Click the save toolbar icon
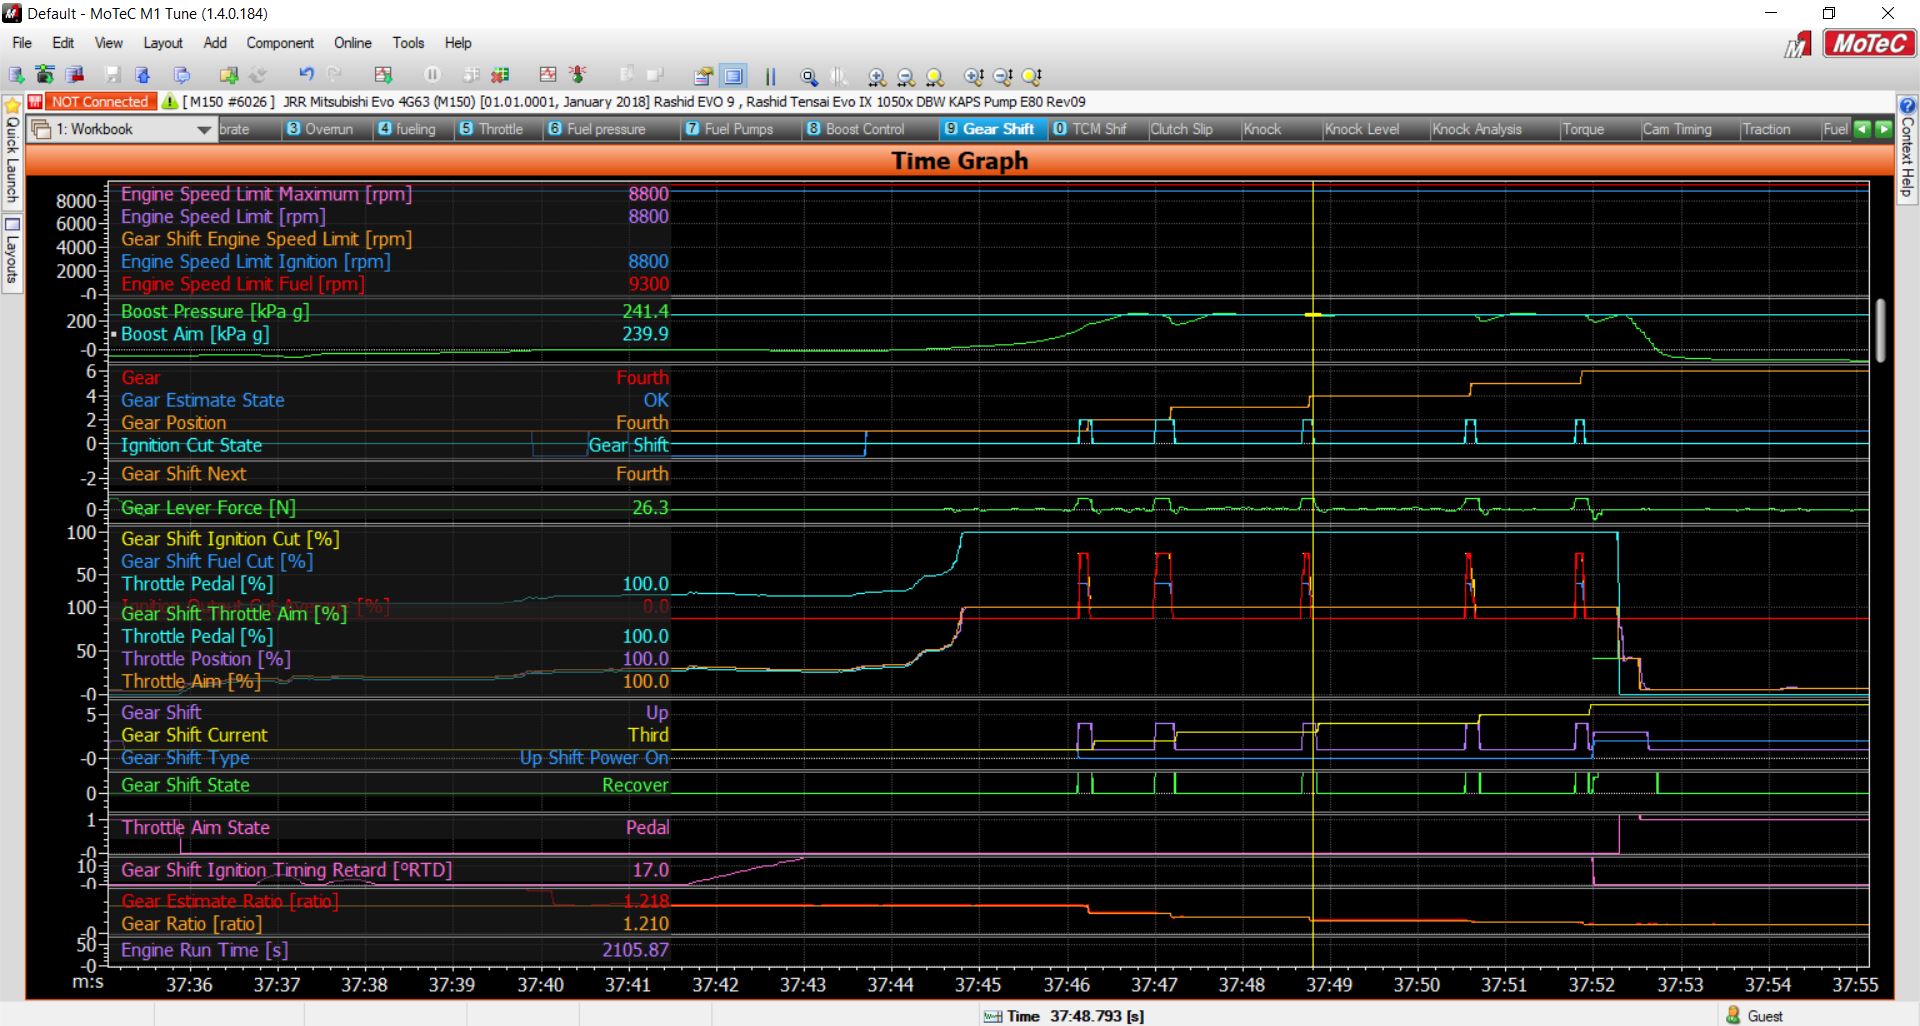The width and height of the screenshot is (1920, 1026). [x=112, y=75]
